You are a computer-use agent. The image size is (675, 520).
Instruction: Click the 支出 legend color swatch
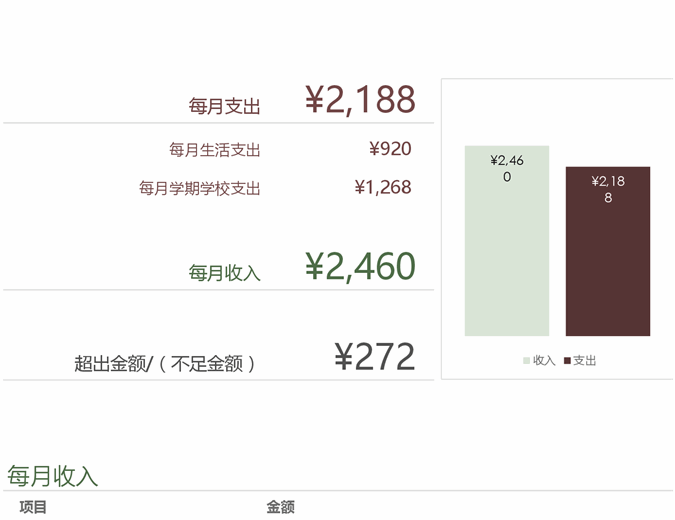[567, 361]
